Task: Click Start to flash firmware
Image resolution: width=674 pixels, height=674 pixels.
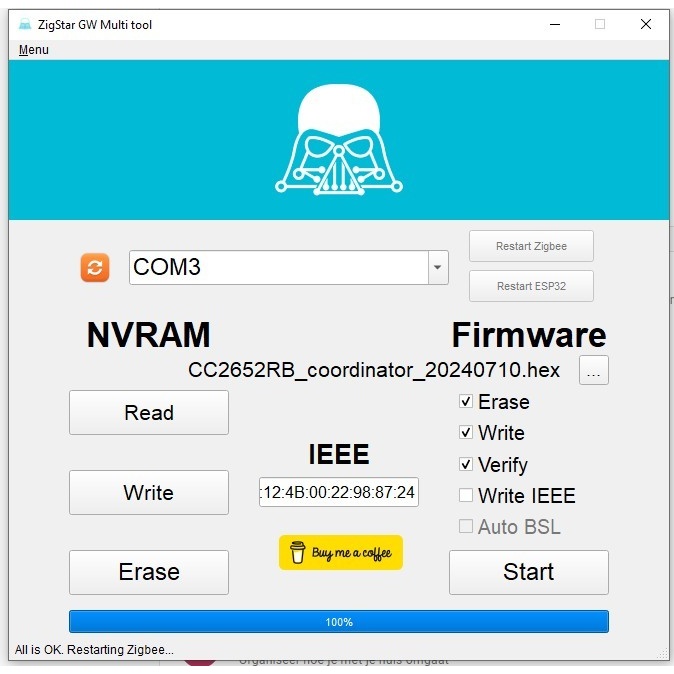Action: (529, 572)
